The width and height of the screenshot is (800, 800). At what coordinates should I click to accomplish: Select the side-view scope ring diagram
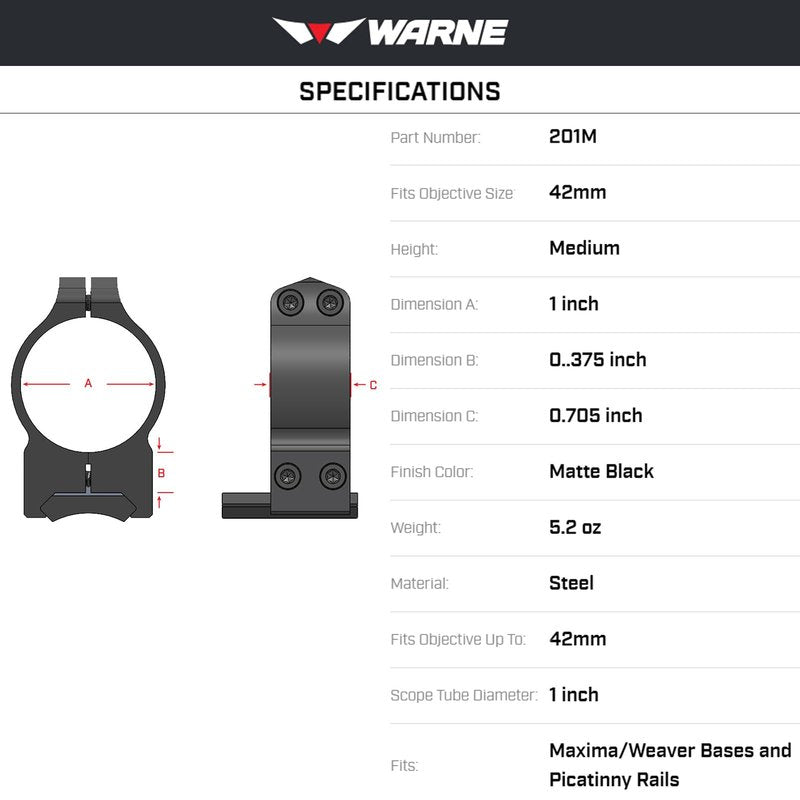(x=290, y=398)
